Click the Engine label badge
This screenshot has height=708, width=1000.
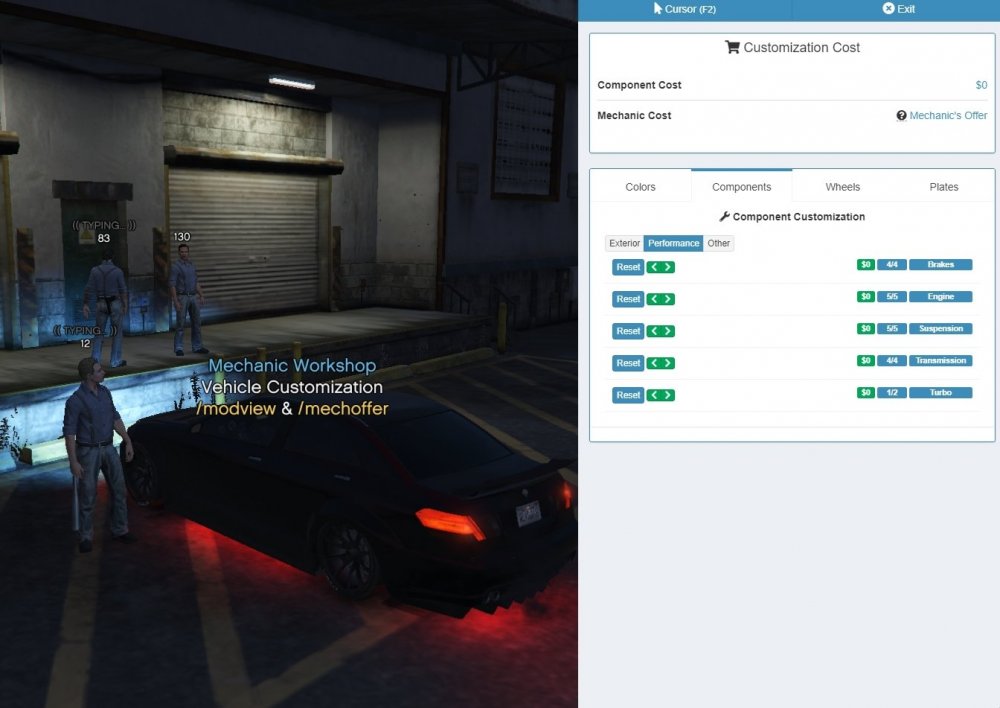click(x=941, y=297)
